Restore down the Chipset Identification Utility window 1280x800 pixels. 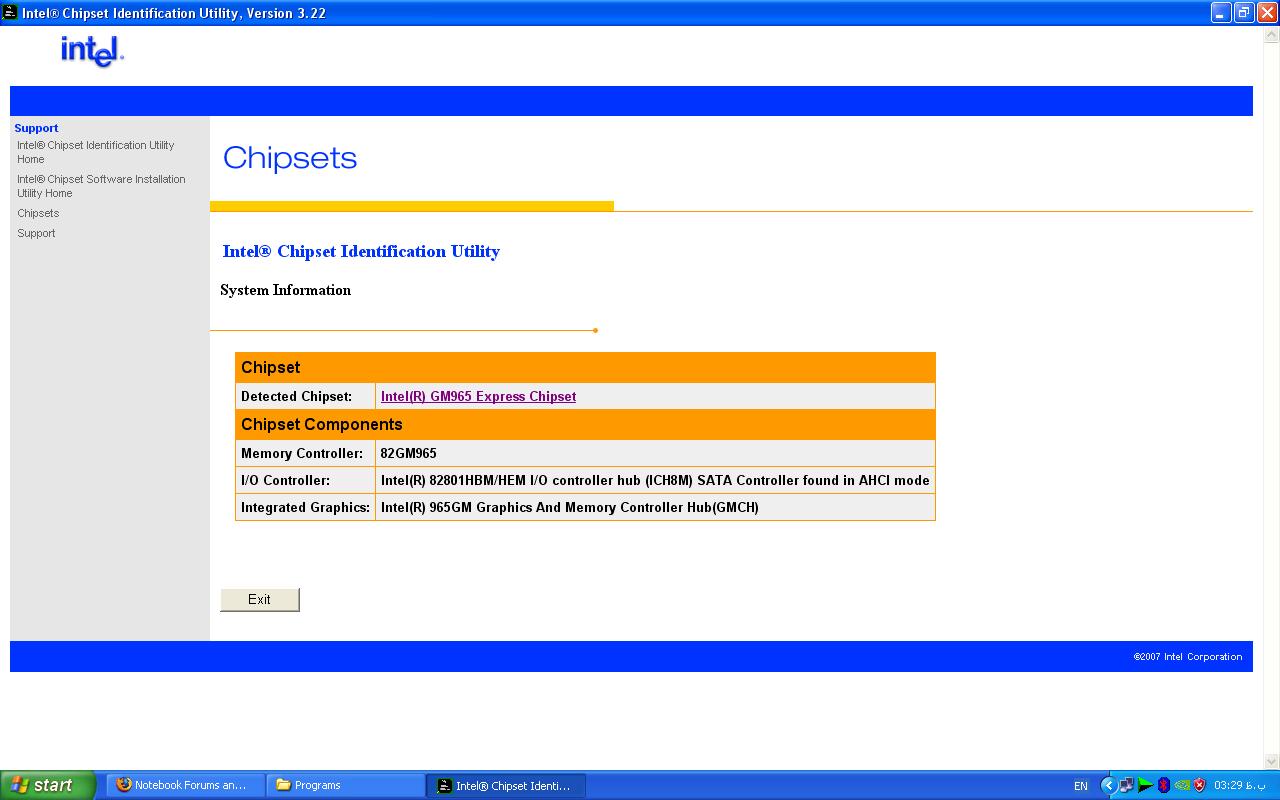pos(1244,12)
